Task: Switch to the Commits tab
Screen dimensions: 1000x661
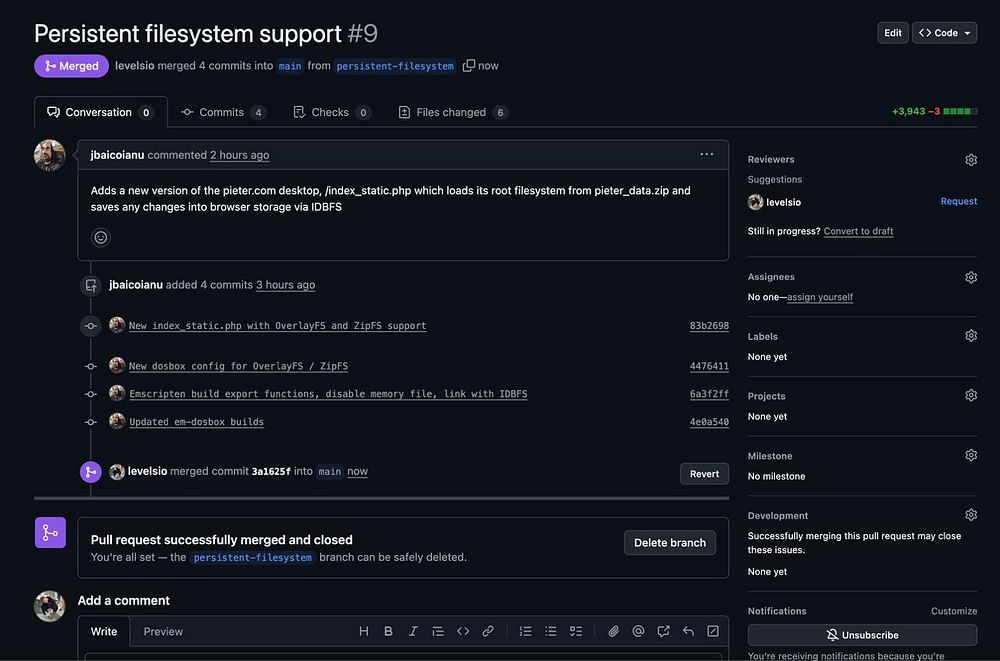Action: [223, 112]
